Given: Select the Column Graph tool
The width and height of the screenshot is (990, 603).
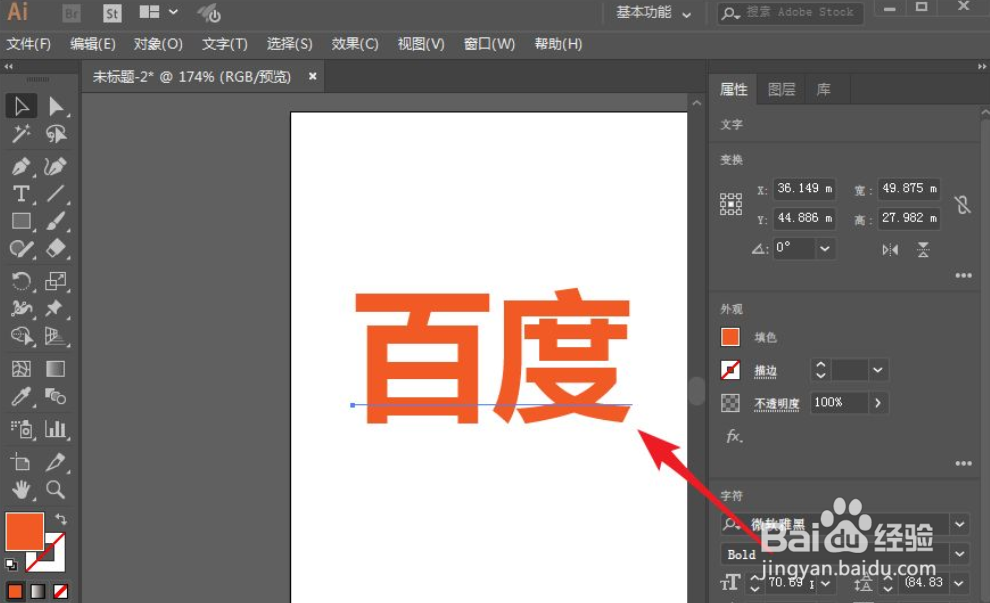Looking at the screenshot, I should coord(56,429).
